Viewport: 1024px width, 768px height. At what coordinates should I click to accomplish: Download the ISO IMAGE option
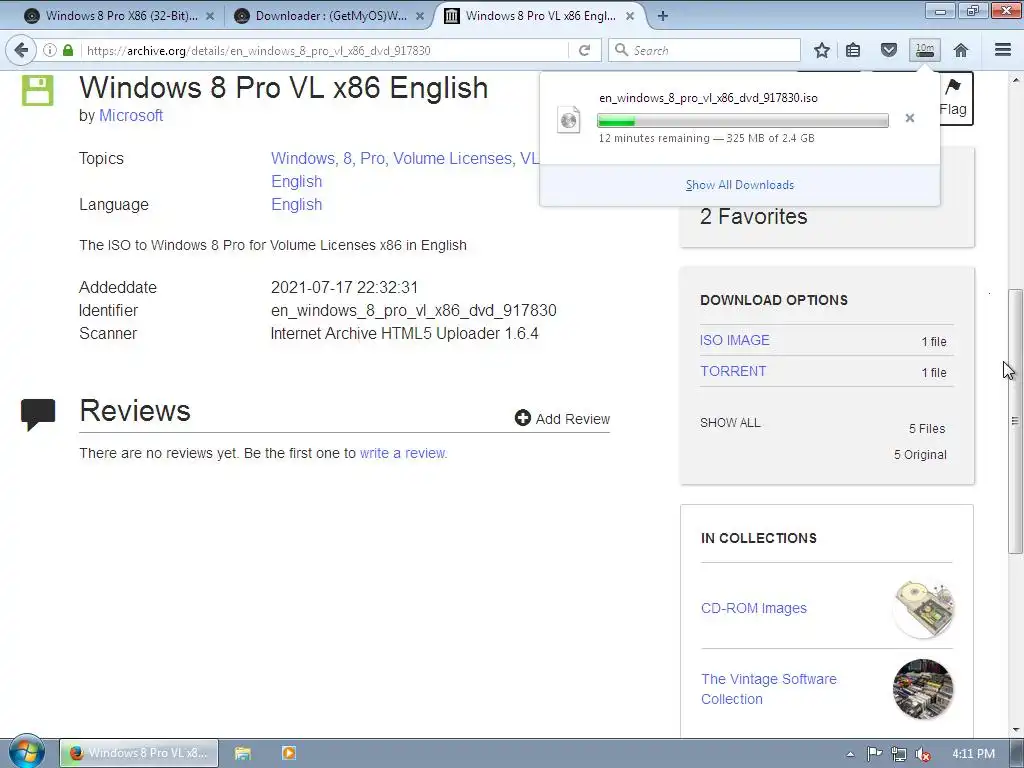735,340
